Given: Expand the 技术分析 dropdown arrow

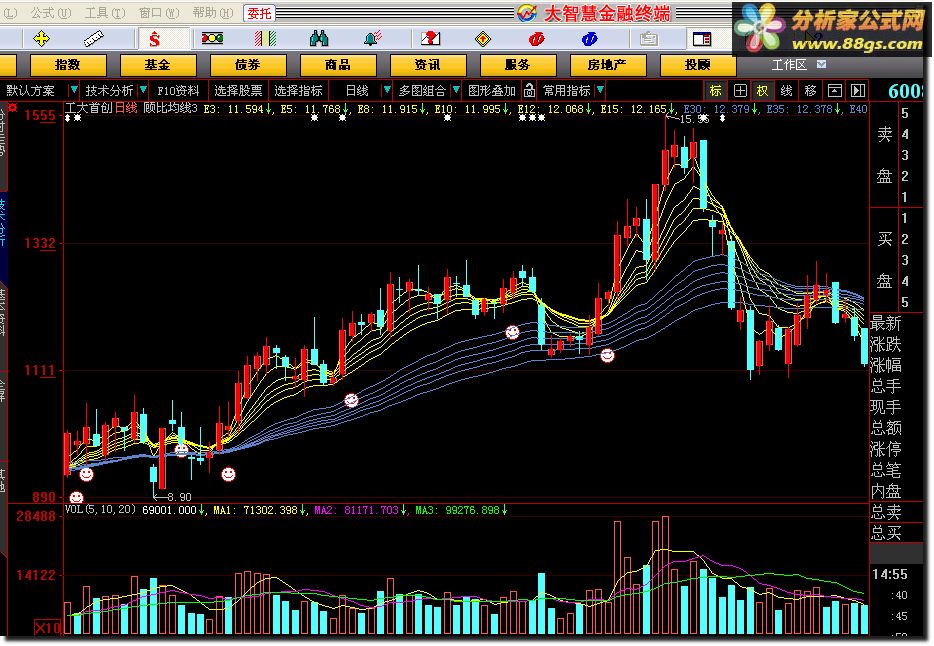Looking at the screenshot, I should pos(143,90).
